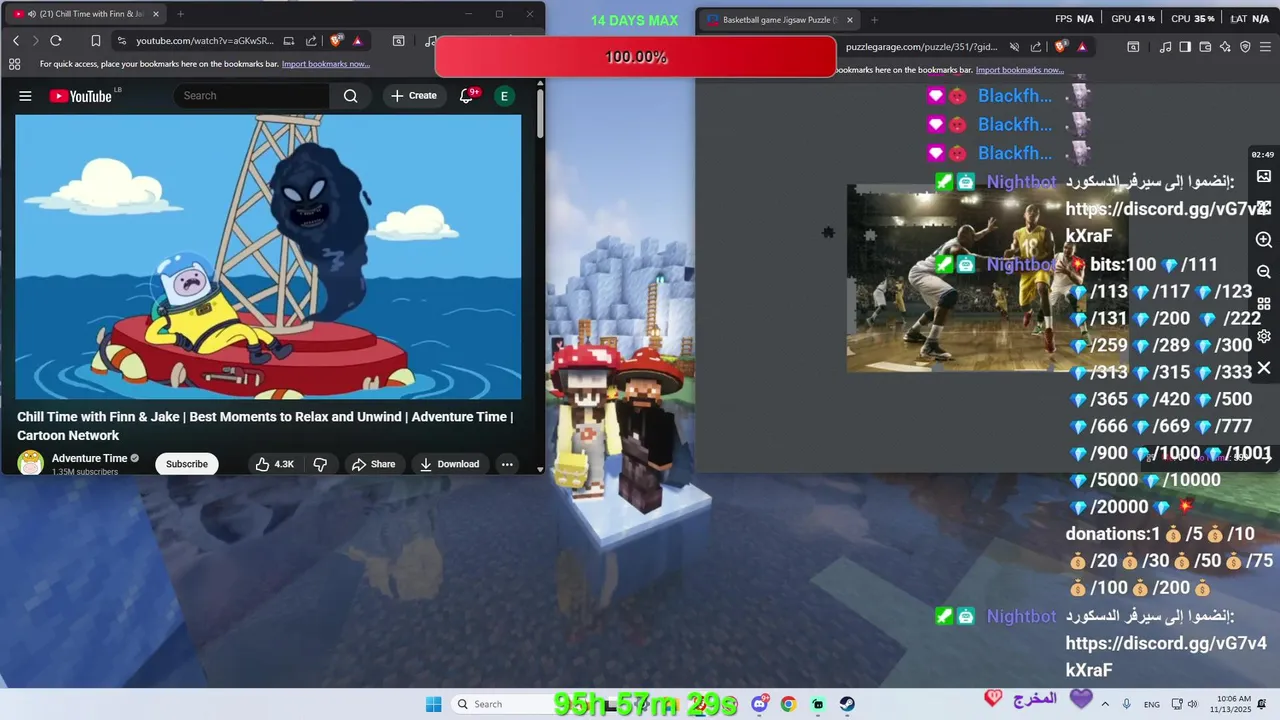Open puzzle settings gear icon
The width and height of the screenshot is (1280, 720).
pyautogui.click(x=1264, y=336)
